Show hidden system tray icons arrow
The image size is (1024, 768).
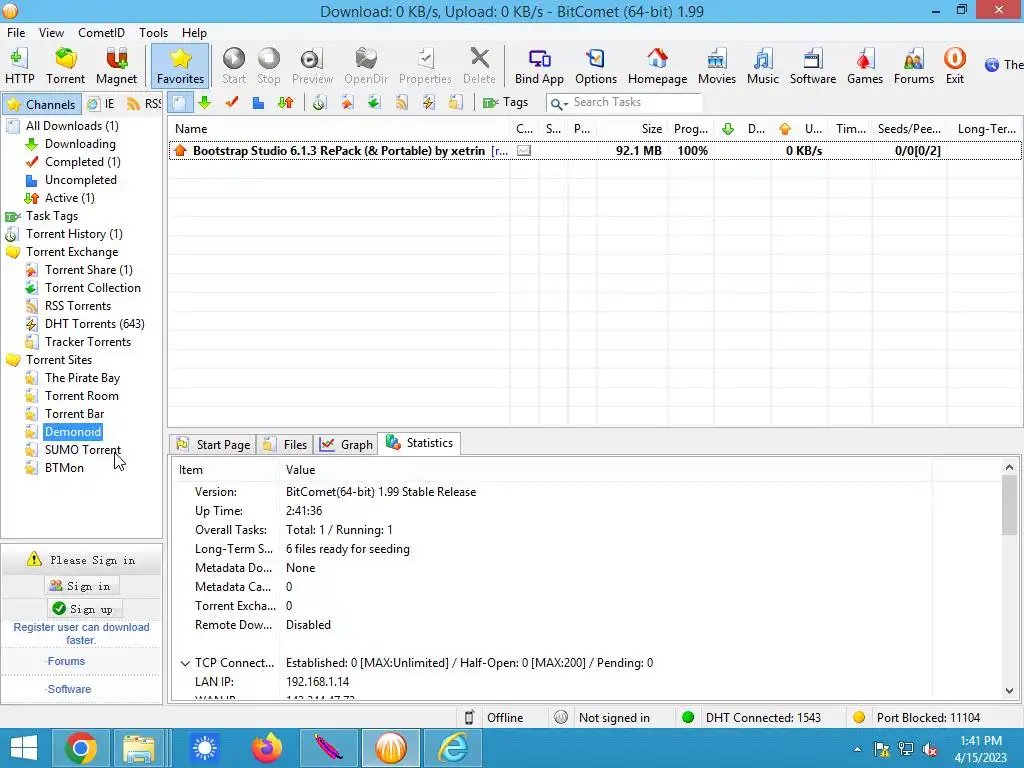(x=857, y=750)
